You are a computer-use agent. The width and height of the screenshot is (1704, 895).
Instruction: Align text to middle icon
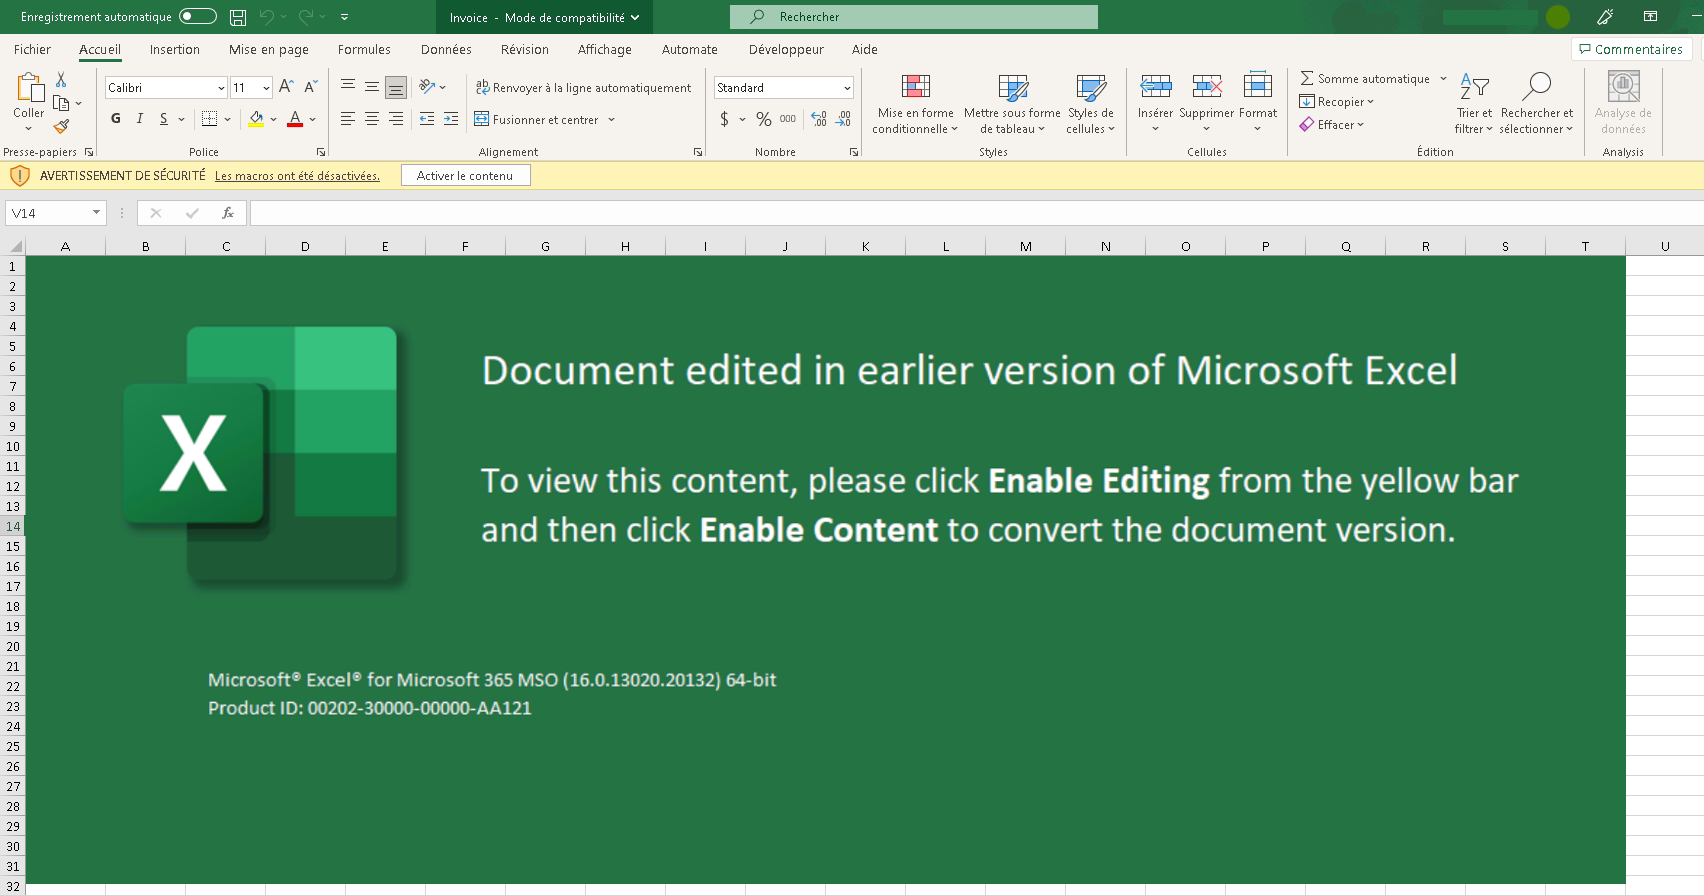(x=372, y=87)
